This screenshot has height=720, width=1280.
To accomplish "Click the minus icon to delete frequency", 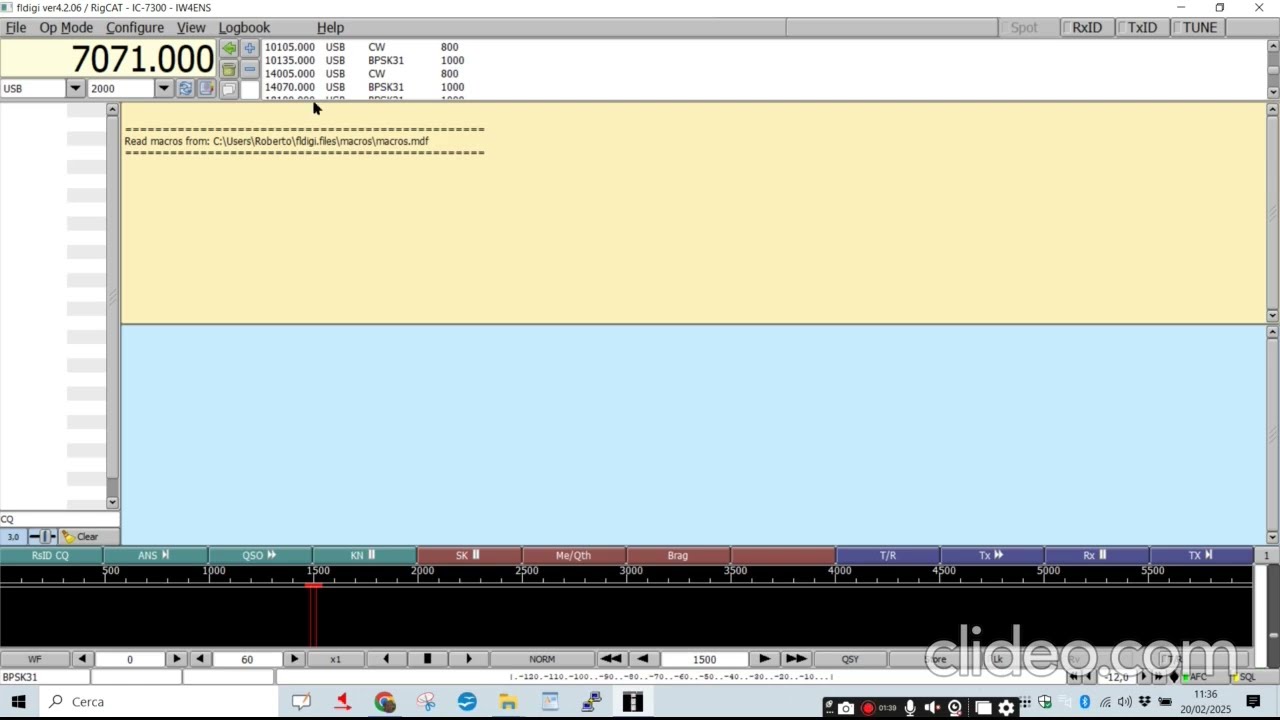I will [x=250, y=69].
